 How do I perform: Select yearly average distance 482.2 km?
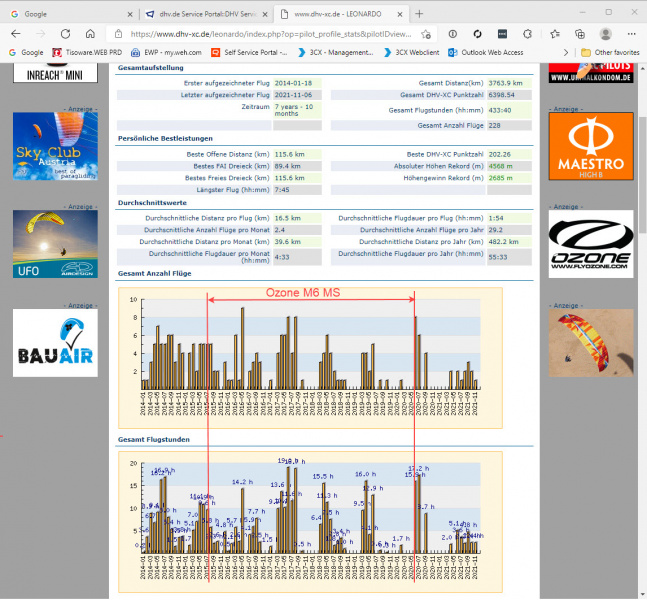pos(503,242)
